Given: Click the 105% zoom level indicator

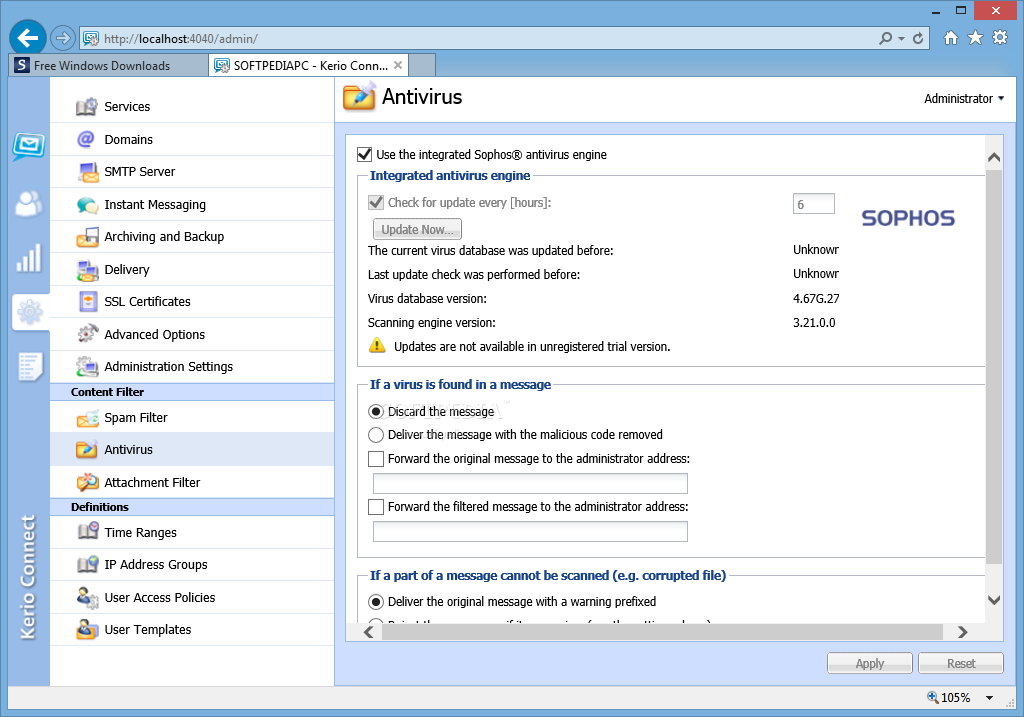Looking at the screenshot, I should point(949,698).
